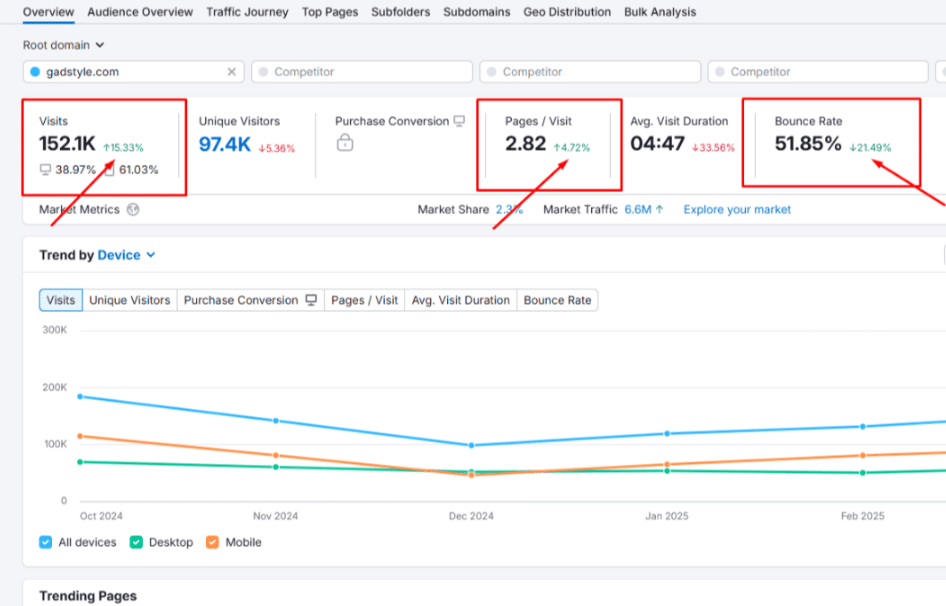Switch to the Geo Distribution tab
Image resolution: width=946 pixels, height=606 pixels.
(567, 12)
